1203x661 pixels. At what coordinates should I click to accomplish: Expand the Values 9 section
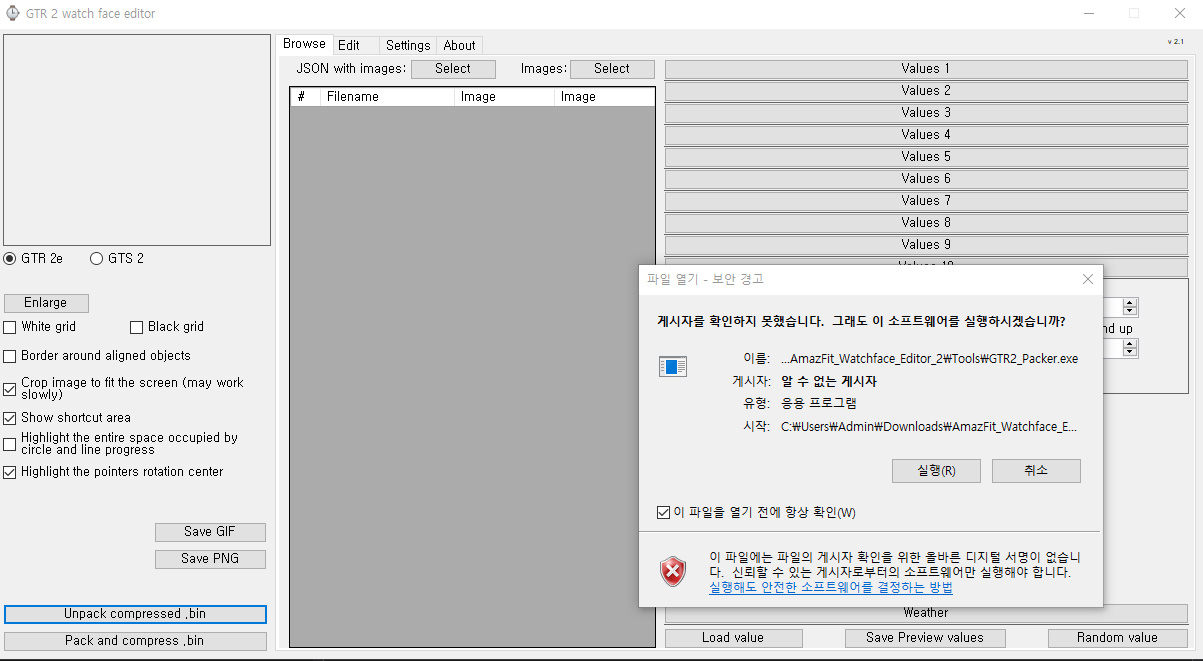click(x=926, y=245)
